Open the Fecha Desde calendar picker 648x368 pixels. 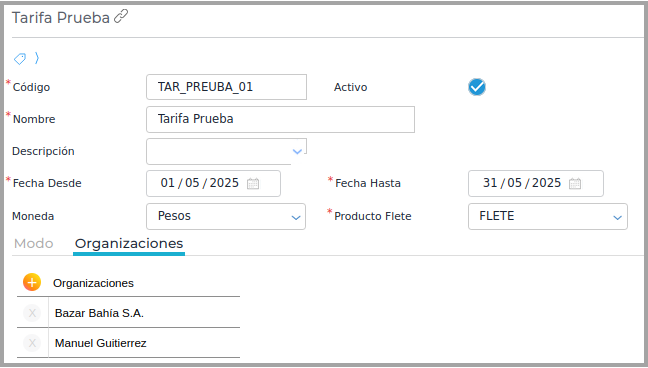pos(253,183)
